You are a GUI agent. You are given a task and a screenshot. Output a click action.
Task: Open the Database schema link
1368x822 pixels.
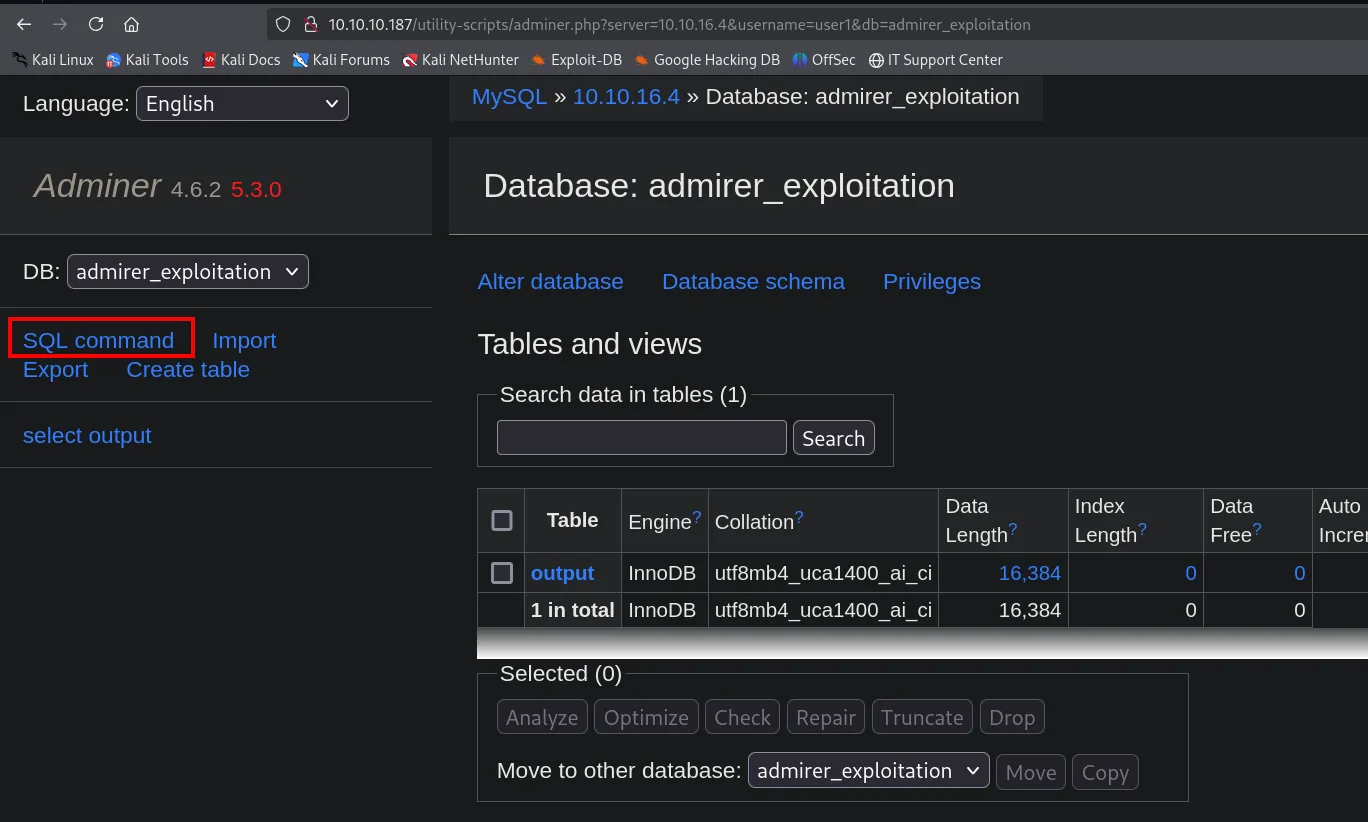pyautogui.click(x=753, y=282)
